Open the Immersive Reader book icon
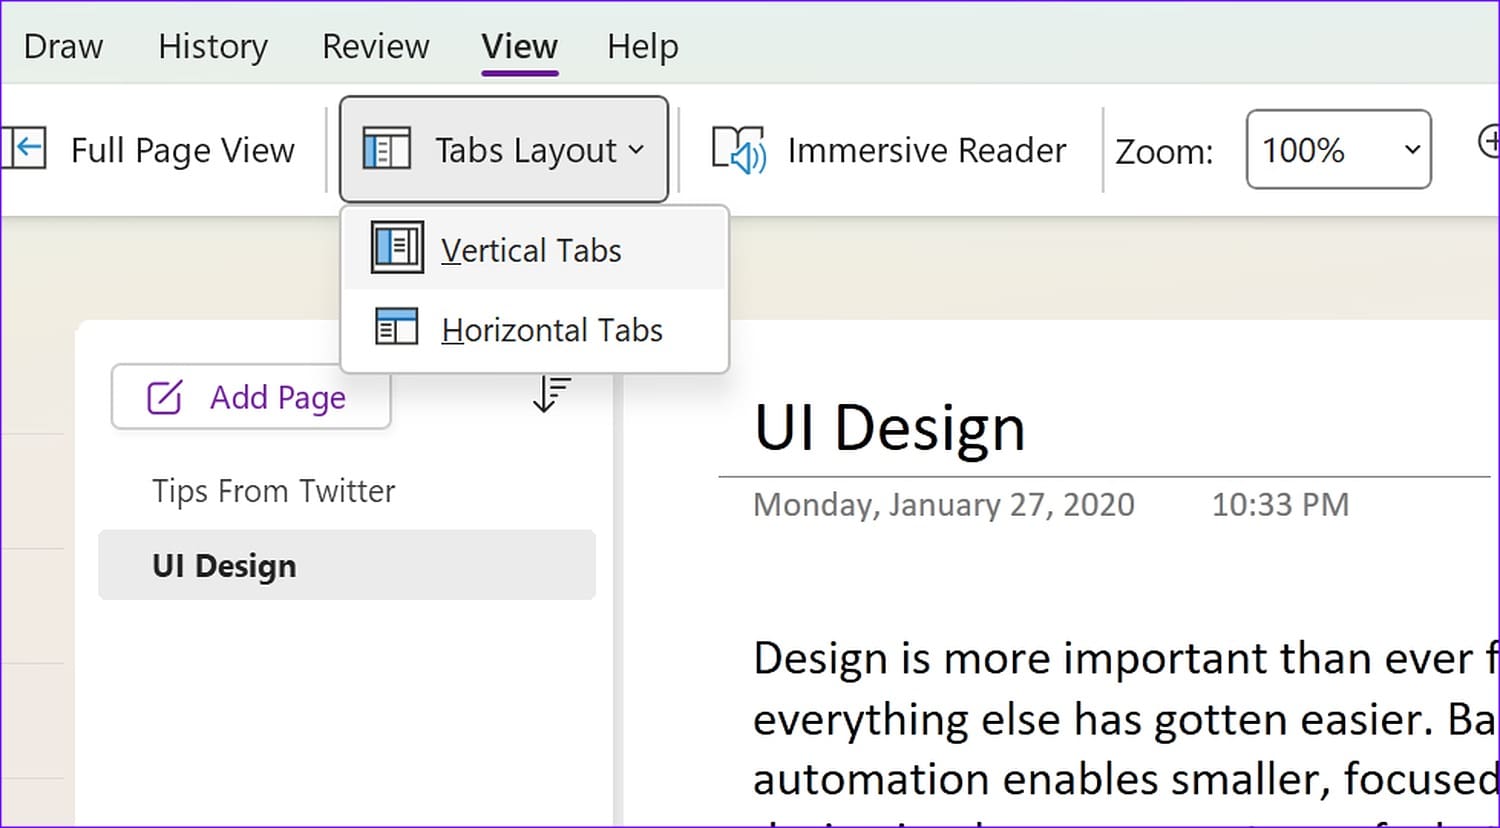This screenshot has height=828, width=1500. (738, 150)
